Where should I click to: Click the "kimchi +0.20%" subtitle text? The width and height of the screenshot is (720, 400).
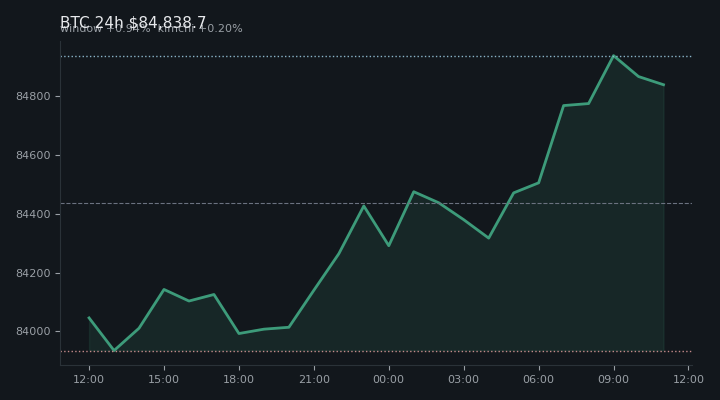pos(200,28)
